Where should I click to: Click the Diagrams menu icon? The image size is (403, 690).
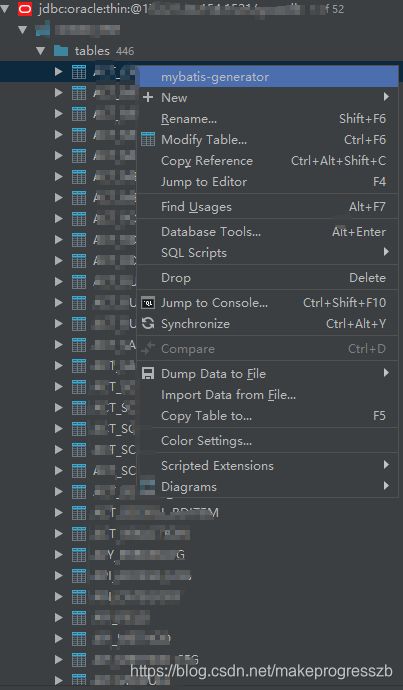[x=148, y=487]
